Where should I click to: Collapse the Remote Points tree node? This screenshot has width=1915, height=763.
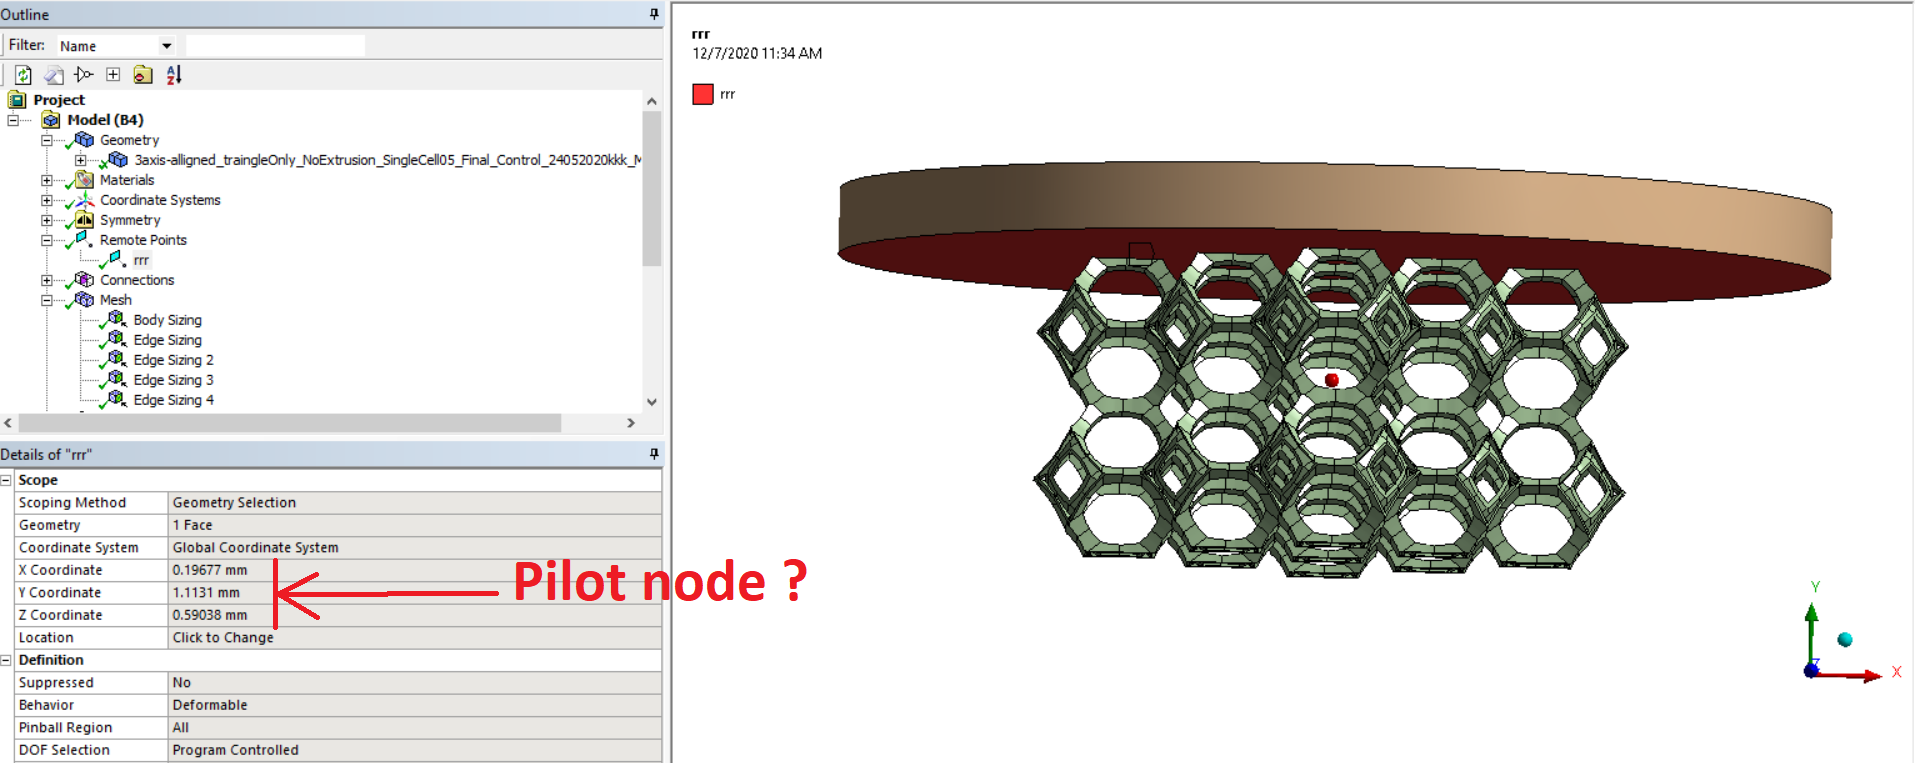coord(46,240)
